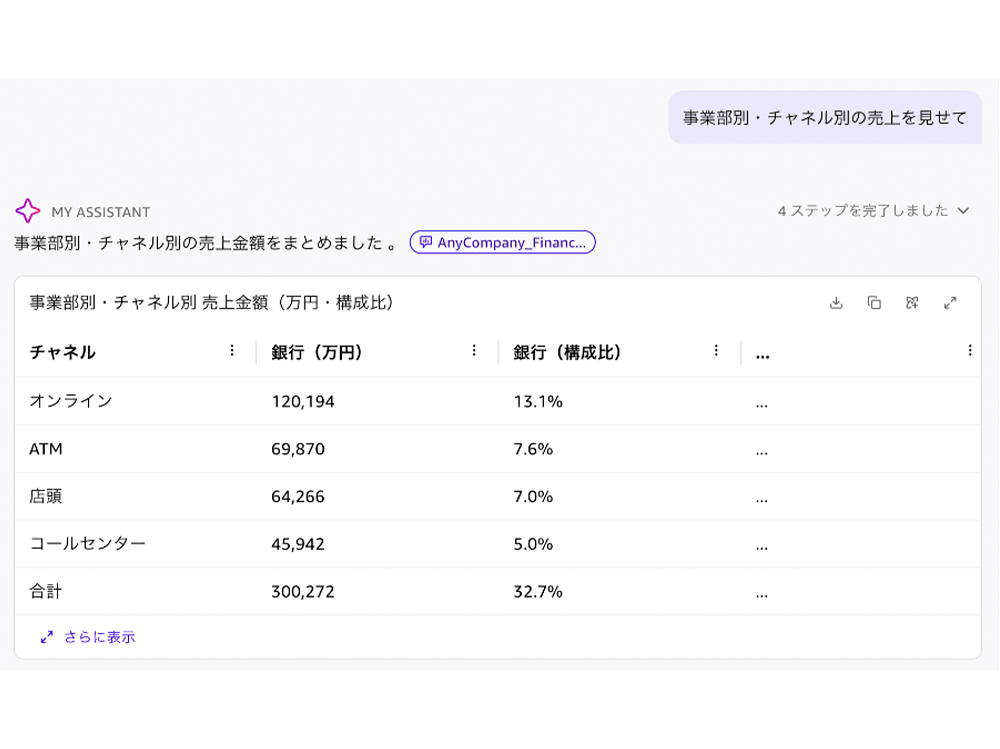Open the 銀行（万円） column options menu

coord(474,350)
